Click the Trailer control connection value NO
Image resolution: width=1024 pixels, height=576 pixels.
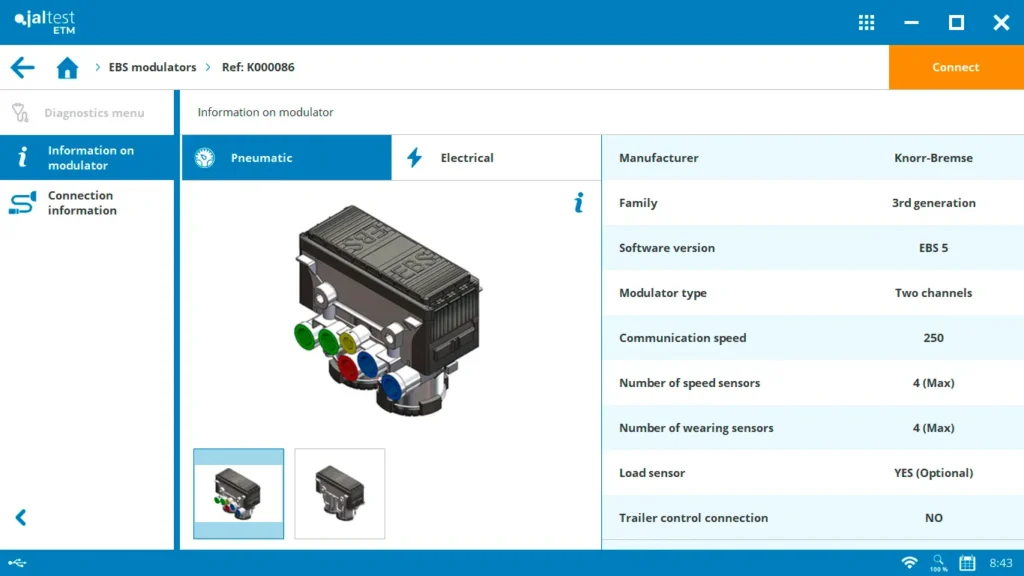point(933,518)
